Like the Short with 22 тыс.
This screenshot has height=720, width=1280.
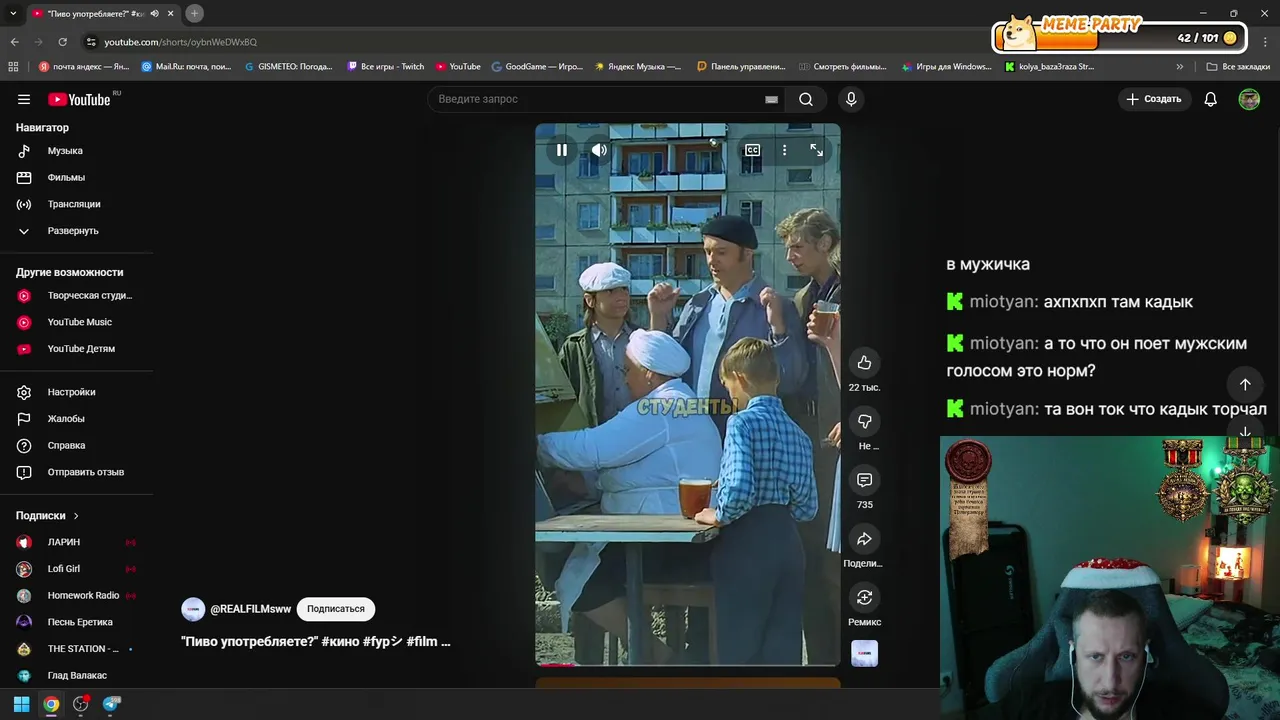click(x=864, y=363)
